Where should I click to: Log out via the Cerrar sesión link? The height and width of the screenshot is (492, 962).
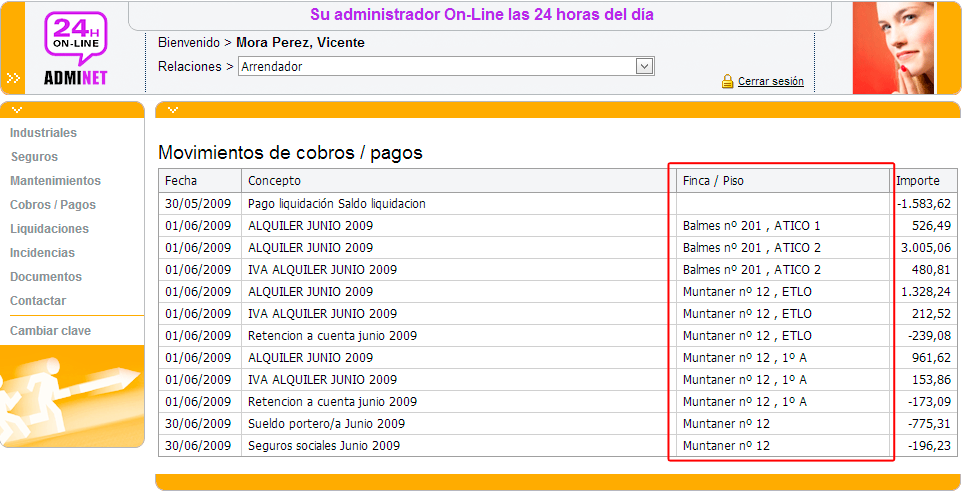pyautogui.click(x=770, y=82)
